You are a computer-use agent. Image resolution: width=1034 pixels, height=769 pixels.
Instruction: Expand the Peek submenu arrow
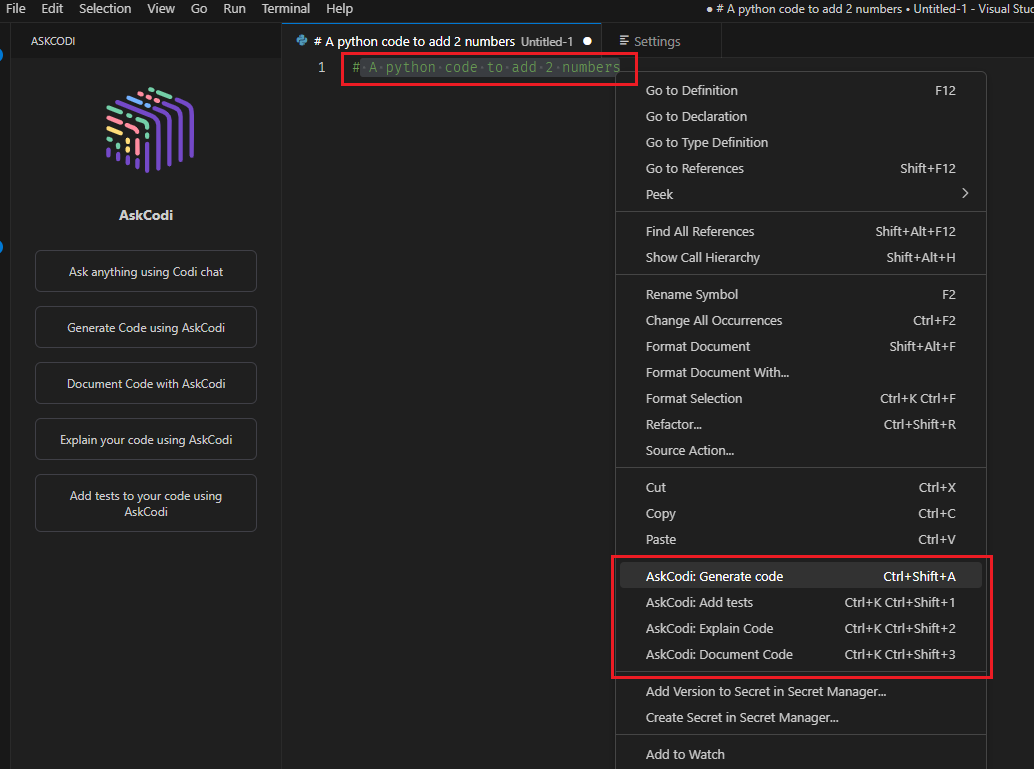[965, 194]
